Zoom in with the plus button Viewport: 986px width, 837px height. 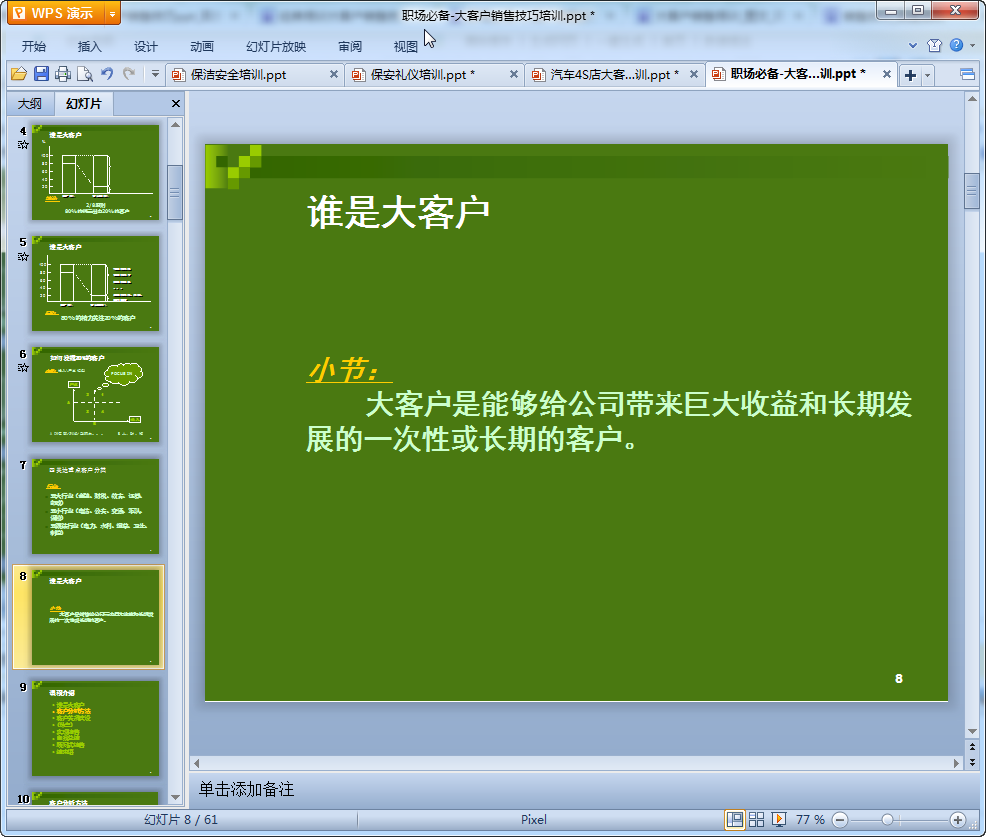(x=958, y=819)
